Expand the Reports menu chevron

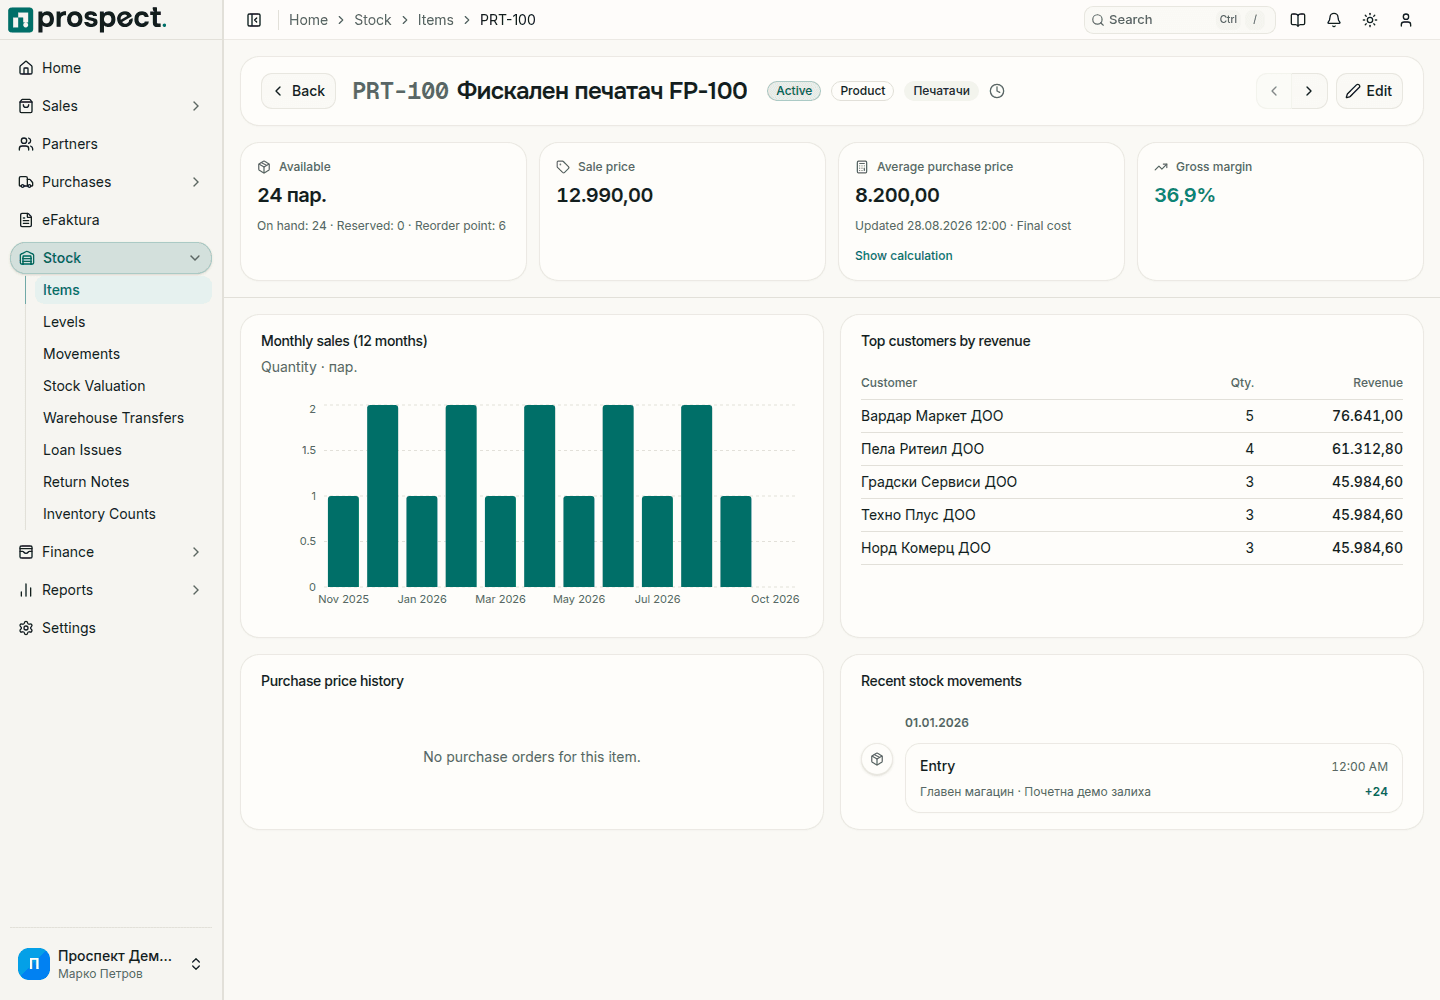click(x=196, y=590)
